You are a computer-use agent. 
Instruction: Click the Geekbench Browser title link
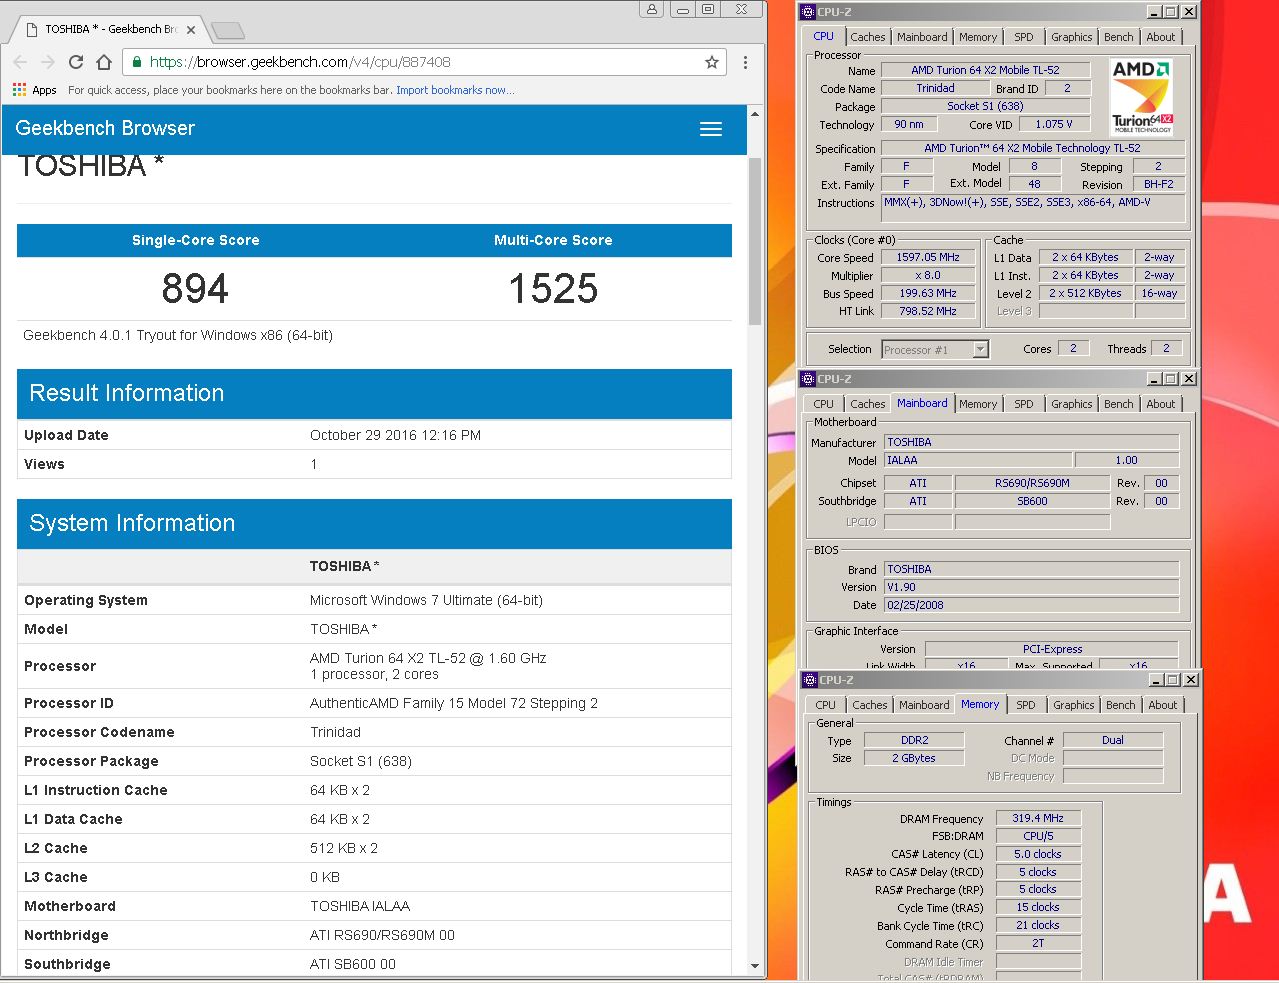pos(105,128)
